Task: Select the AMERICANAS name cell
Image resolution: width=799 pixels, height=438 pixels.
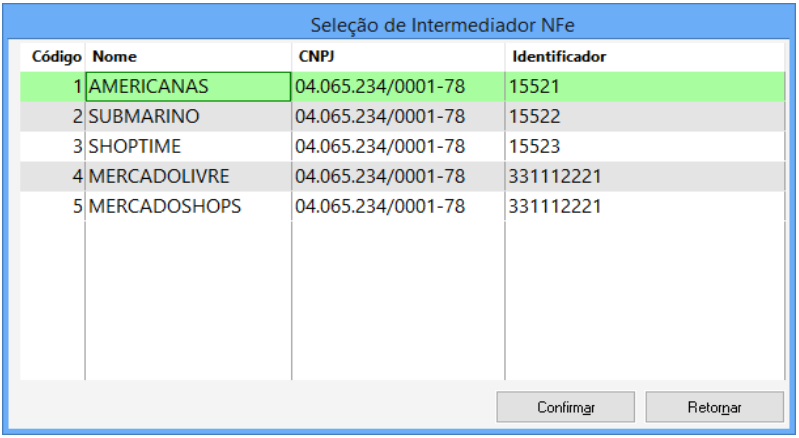Action: (189, 87)
